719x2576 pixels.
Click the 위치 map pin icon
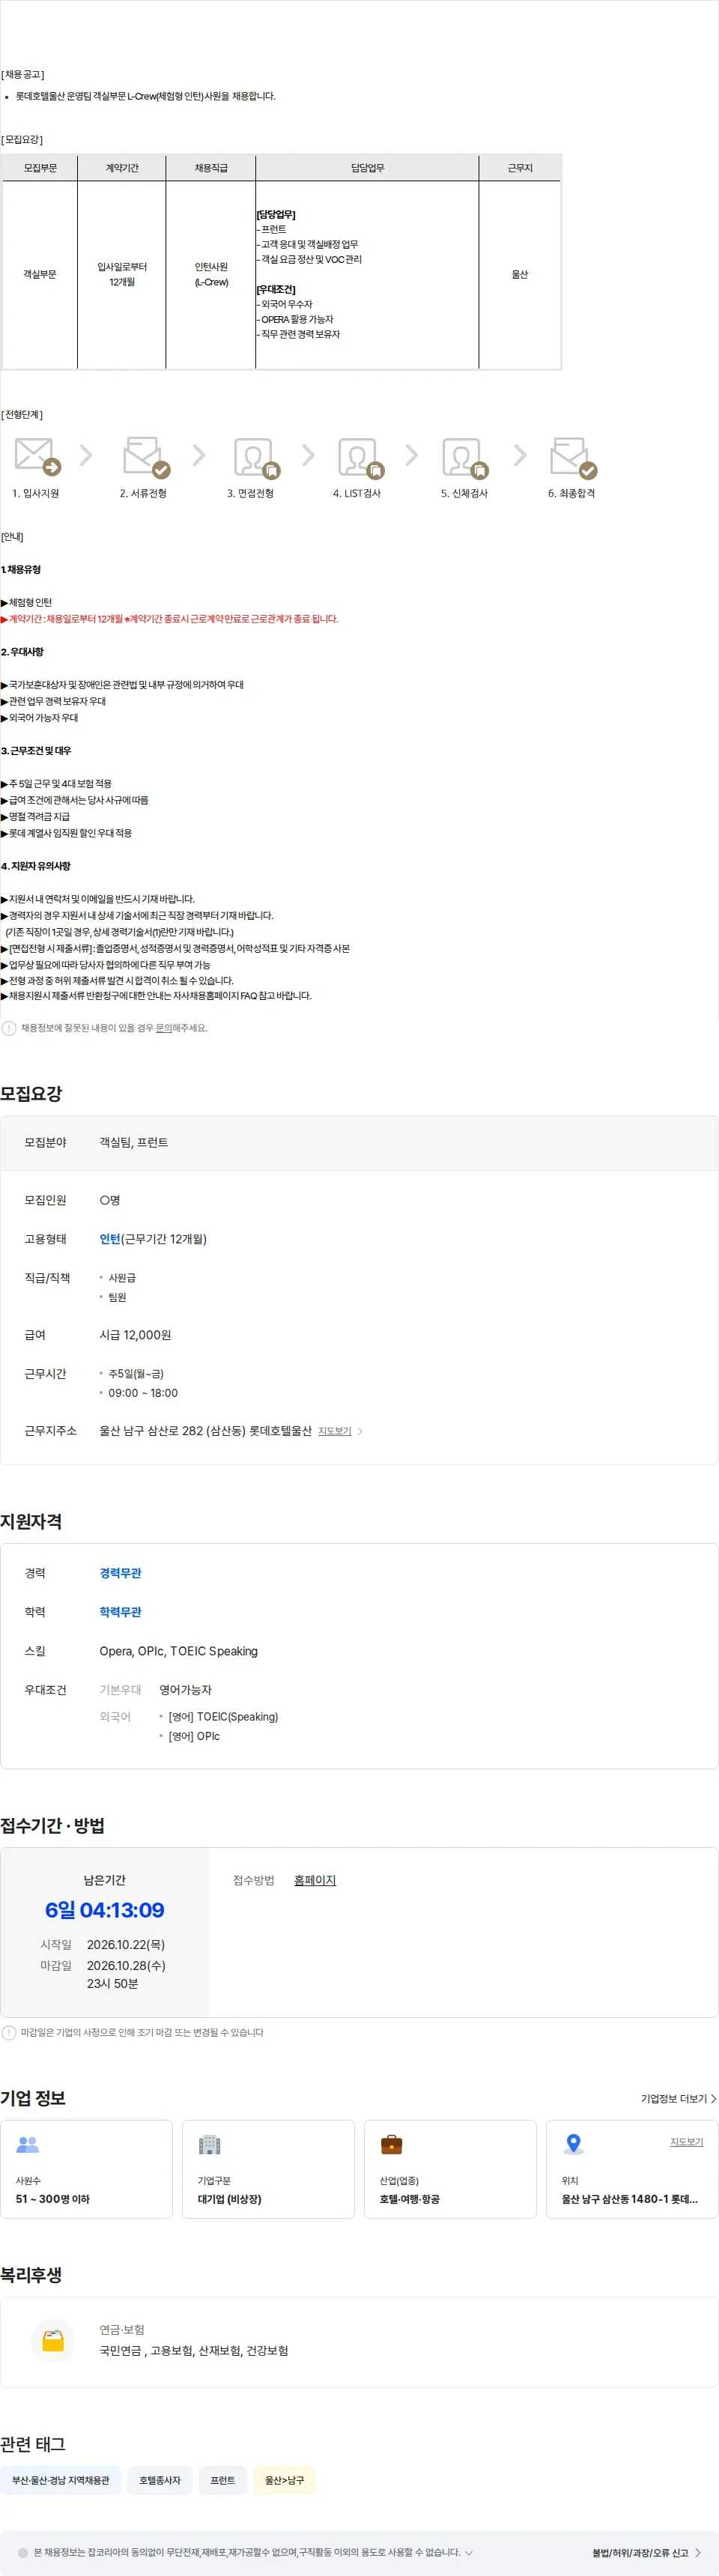click(573, 2144)
